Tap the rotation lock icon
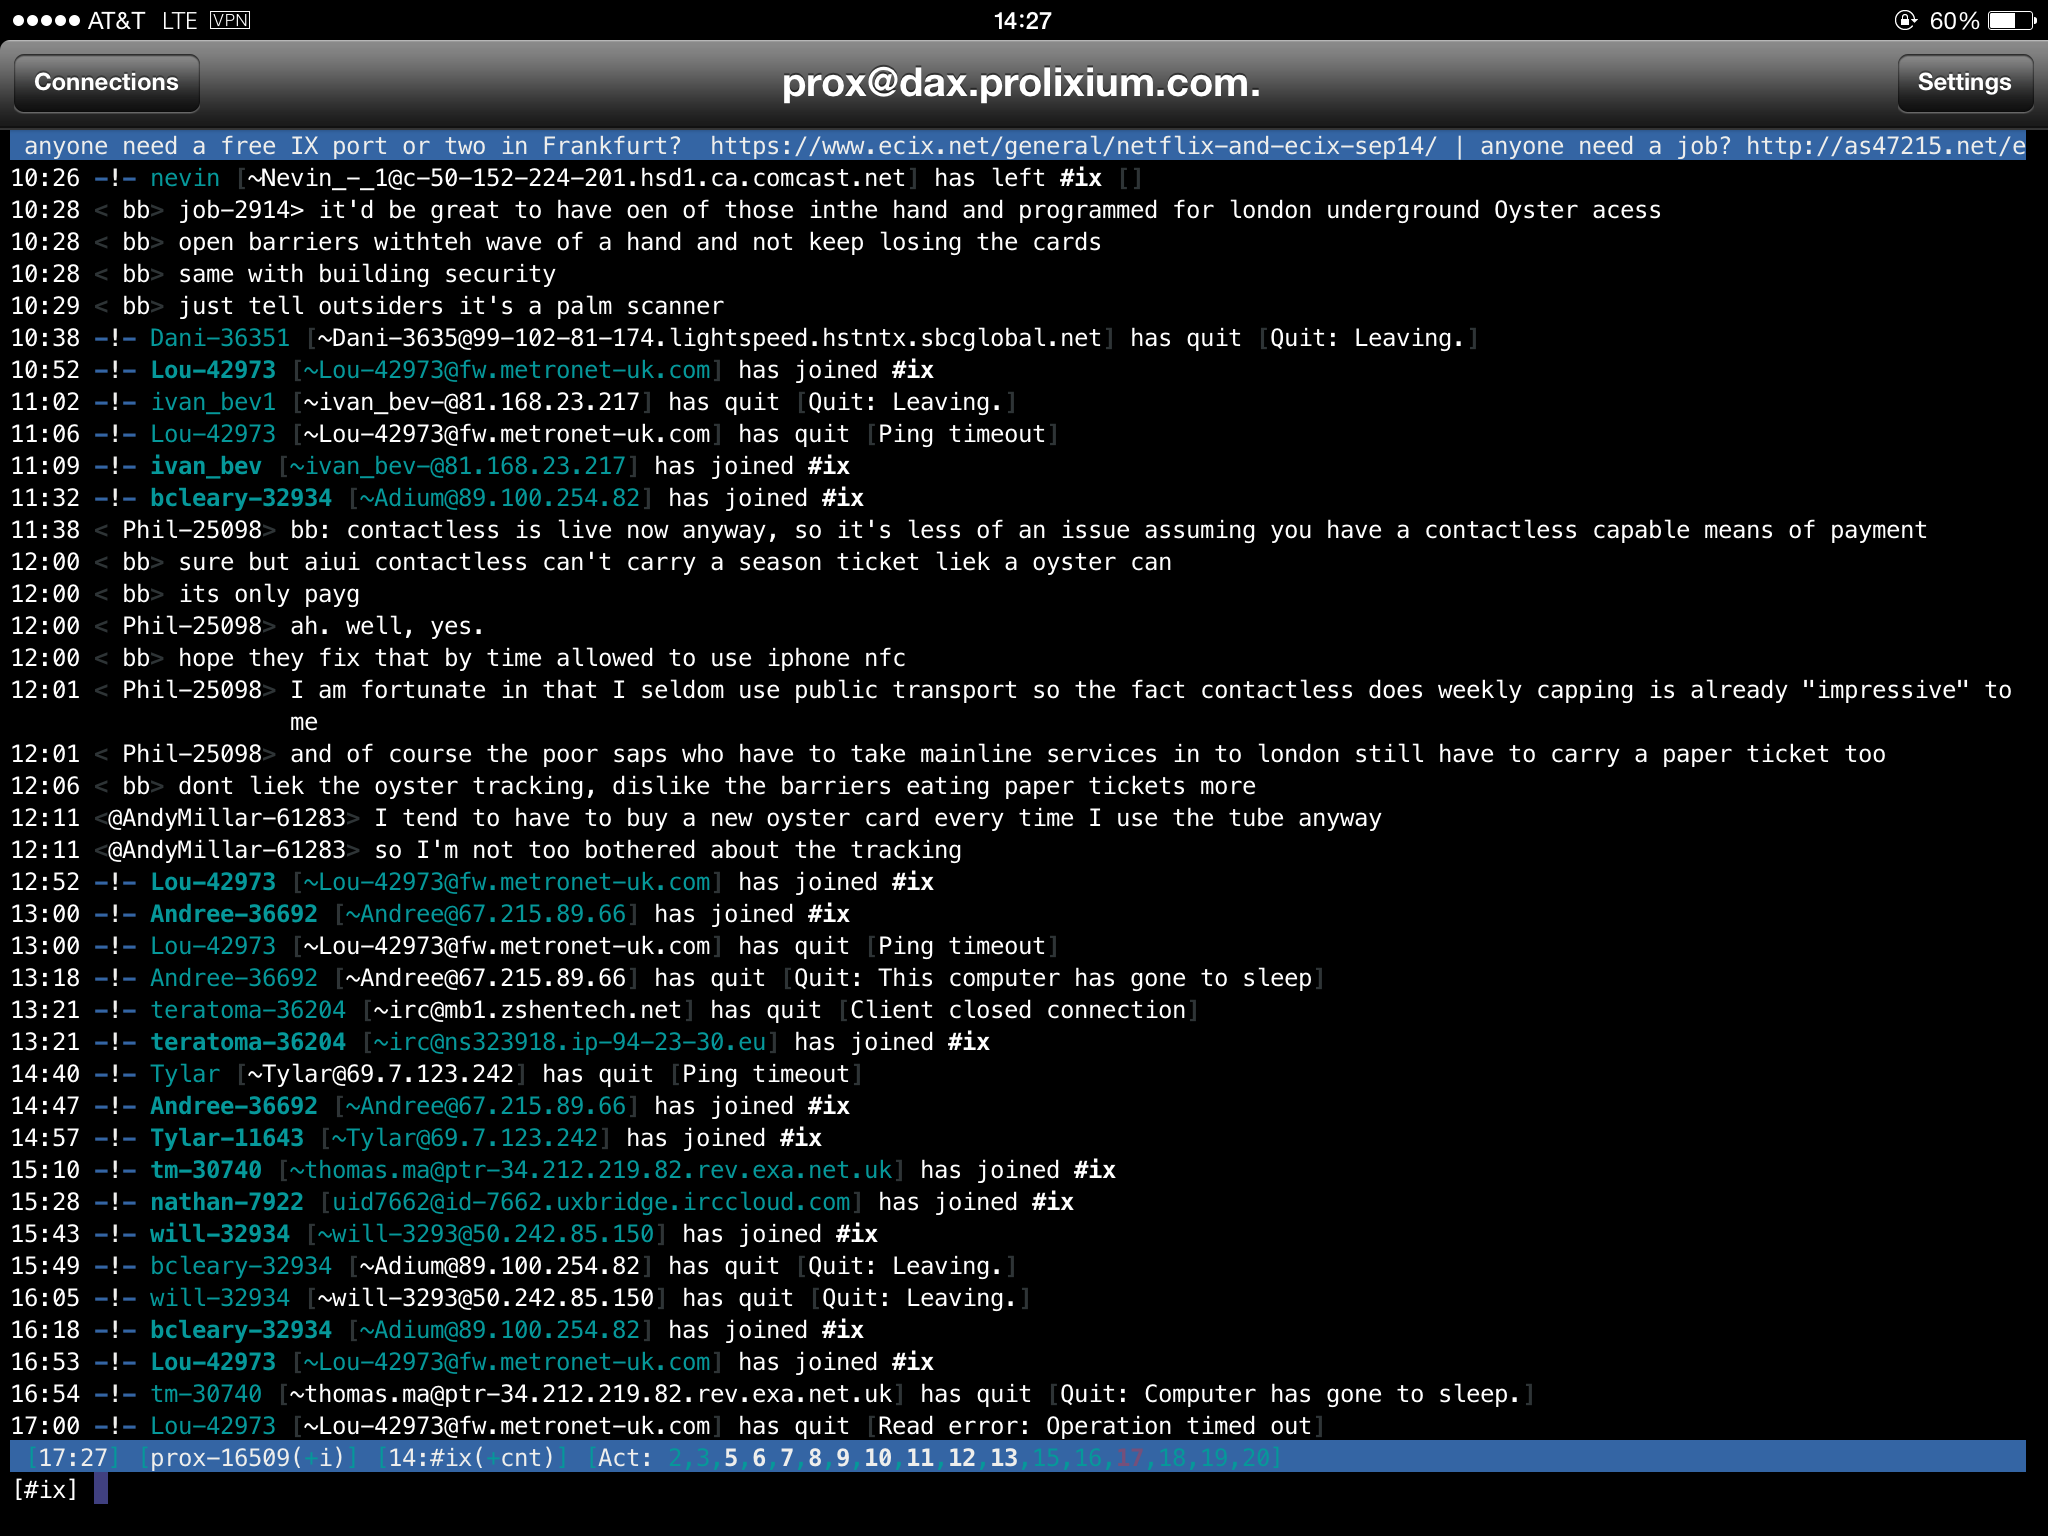This screenshot has width=2048, height=1536. 1905,20
